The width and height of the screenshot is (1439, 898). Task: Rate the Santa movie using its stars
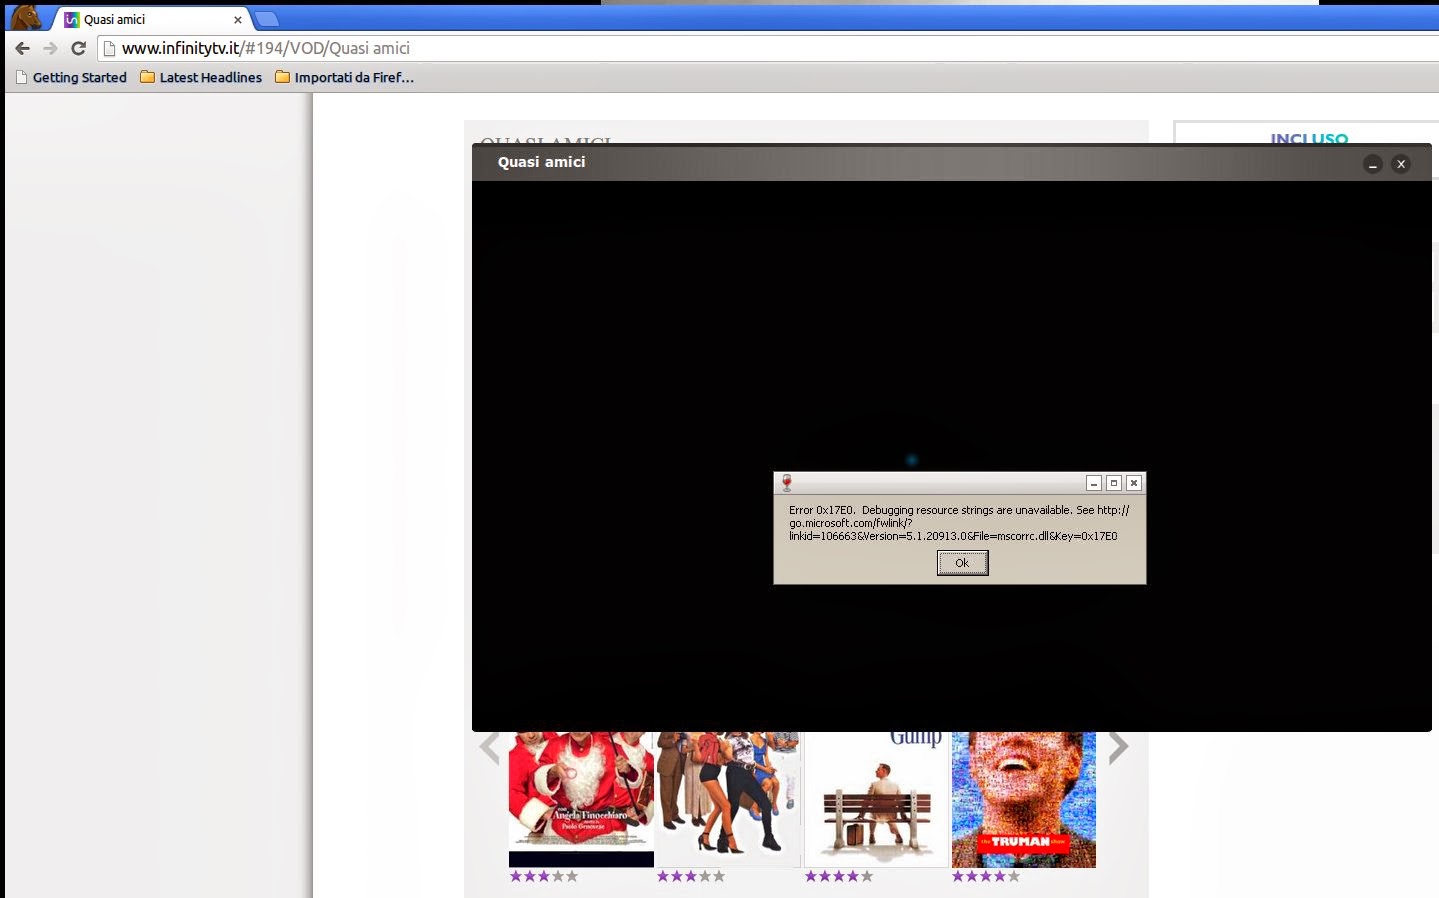coord(543,876)
